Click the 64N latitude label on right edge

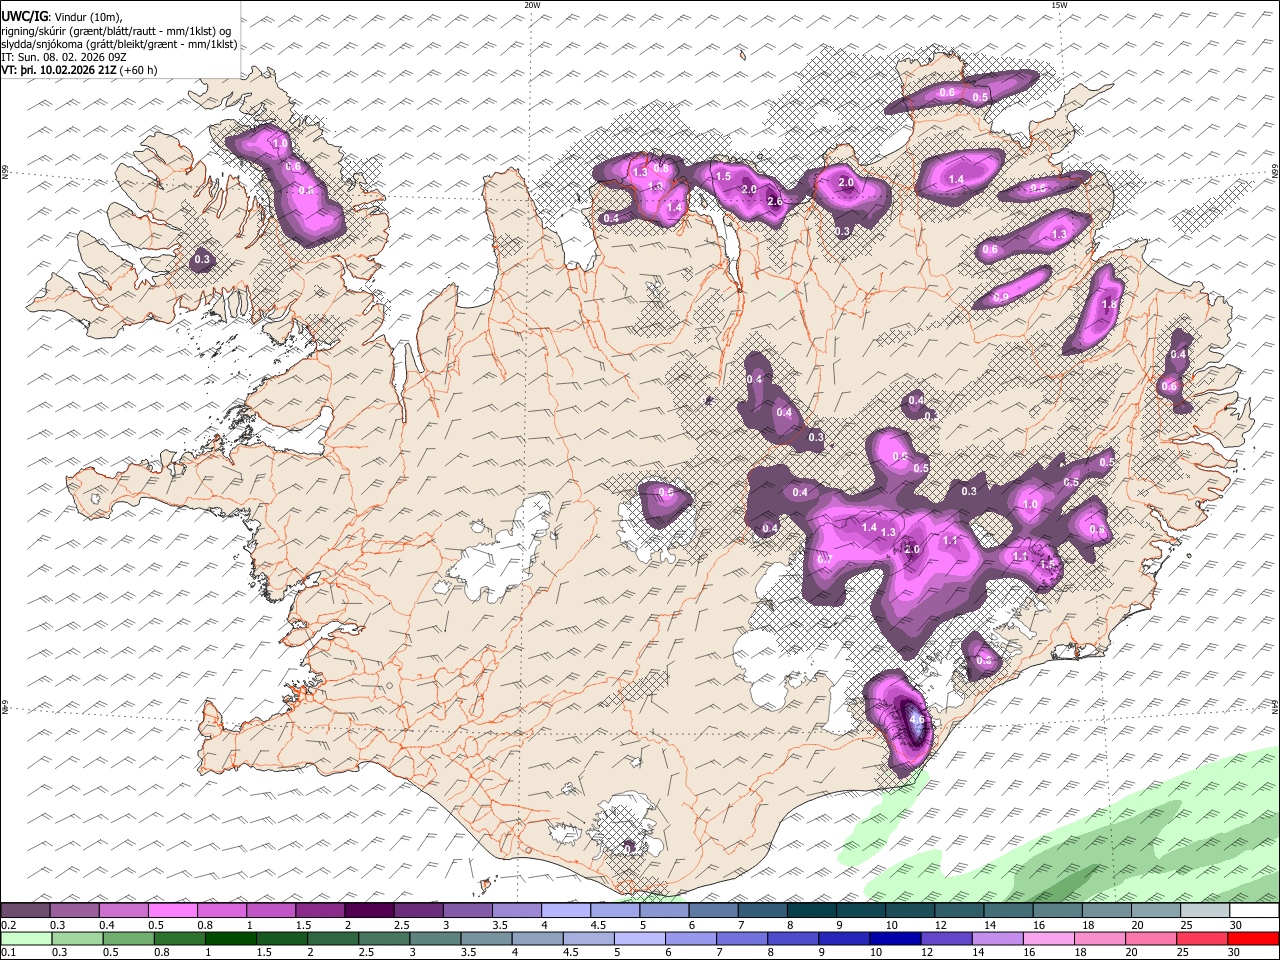click(x=1275, y=706)
